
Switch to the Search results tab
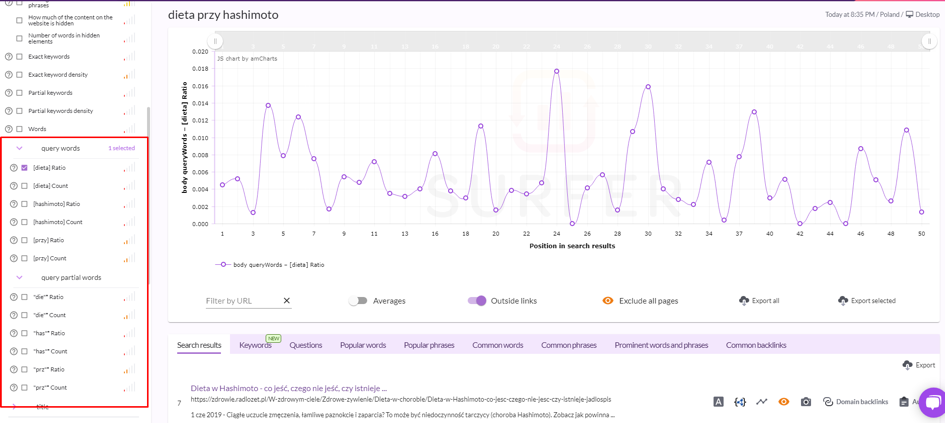[x=199, y=345]
